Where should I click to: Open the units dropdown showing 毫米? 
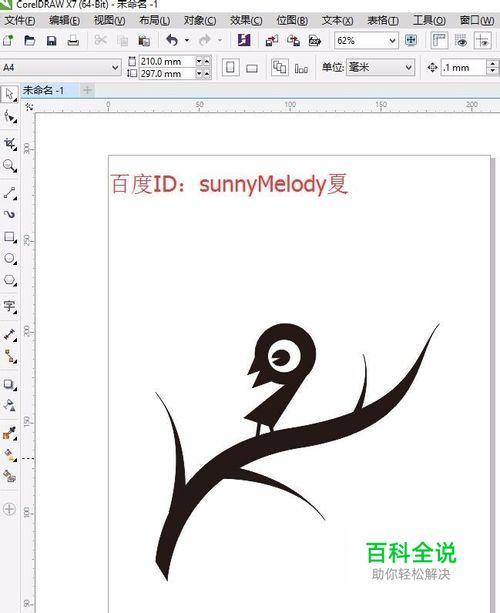[x=409, y=68]
